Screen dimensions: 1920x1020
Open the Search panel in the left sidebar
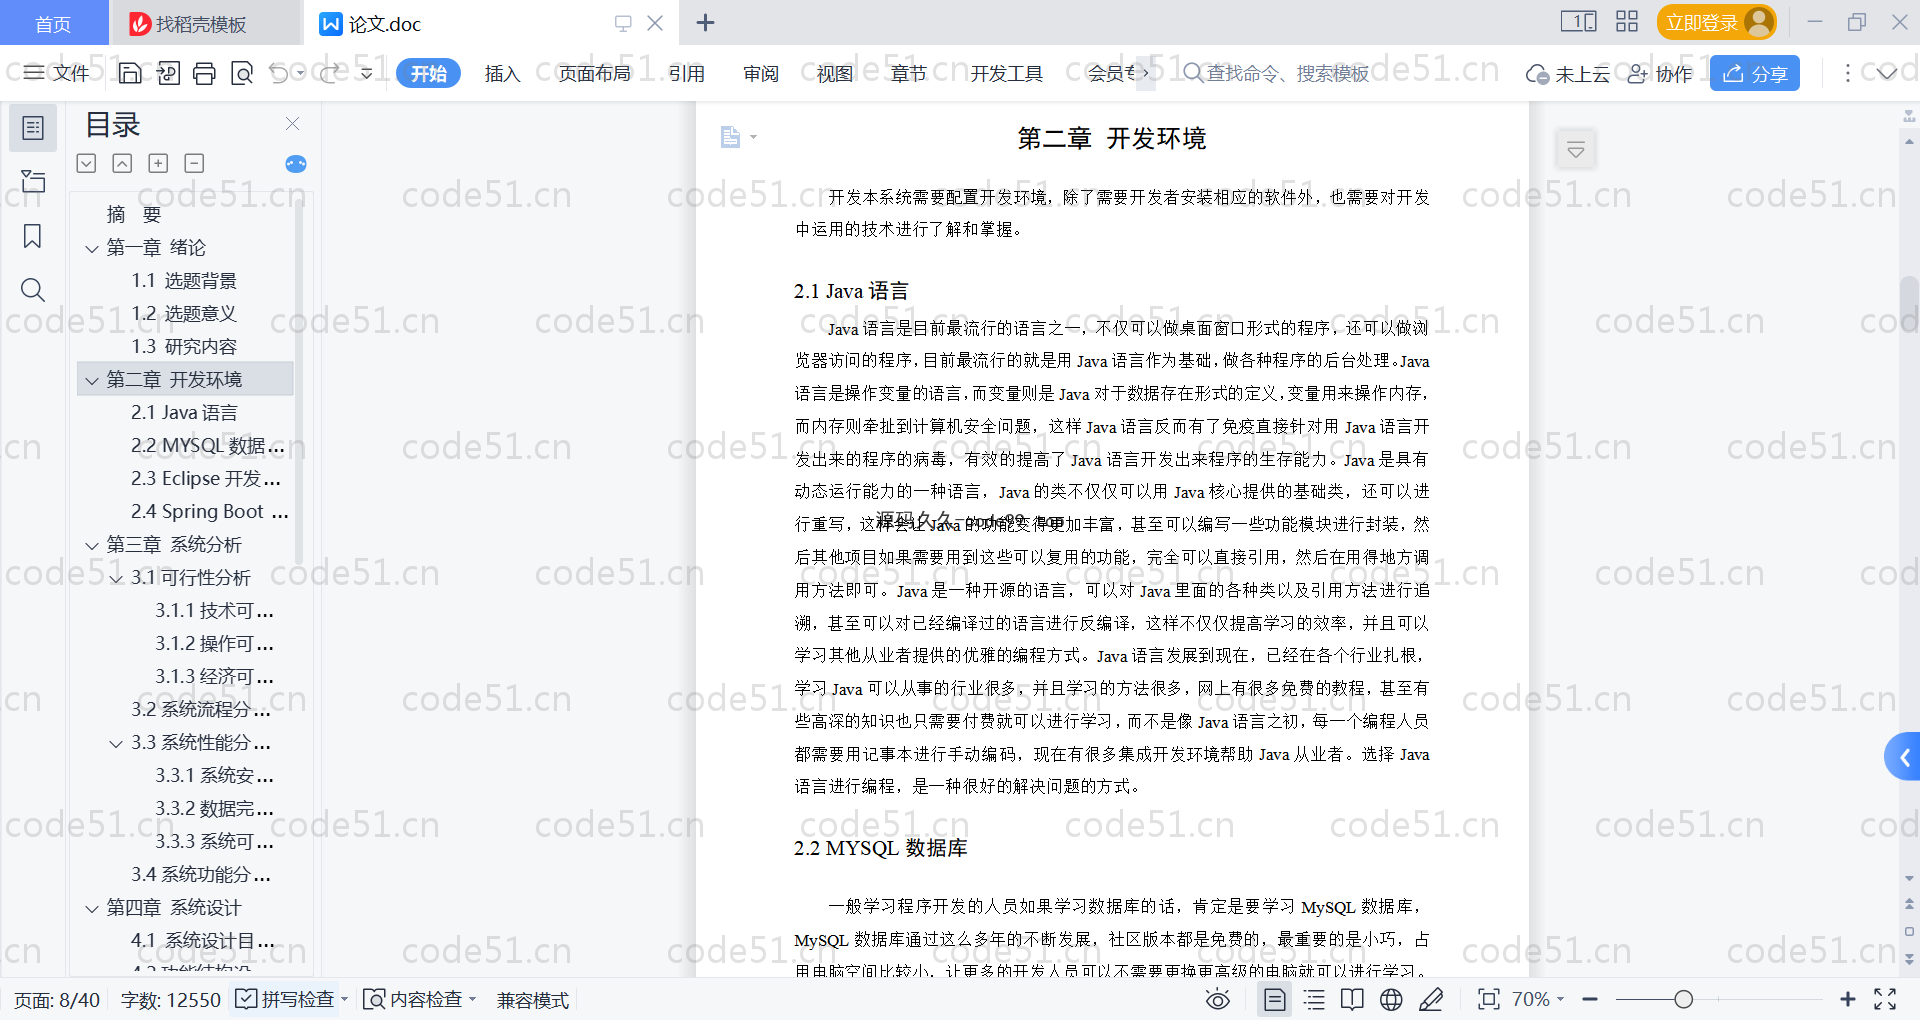[32, 290]
